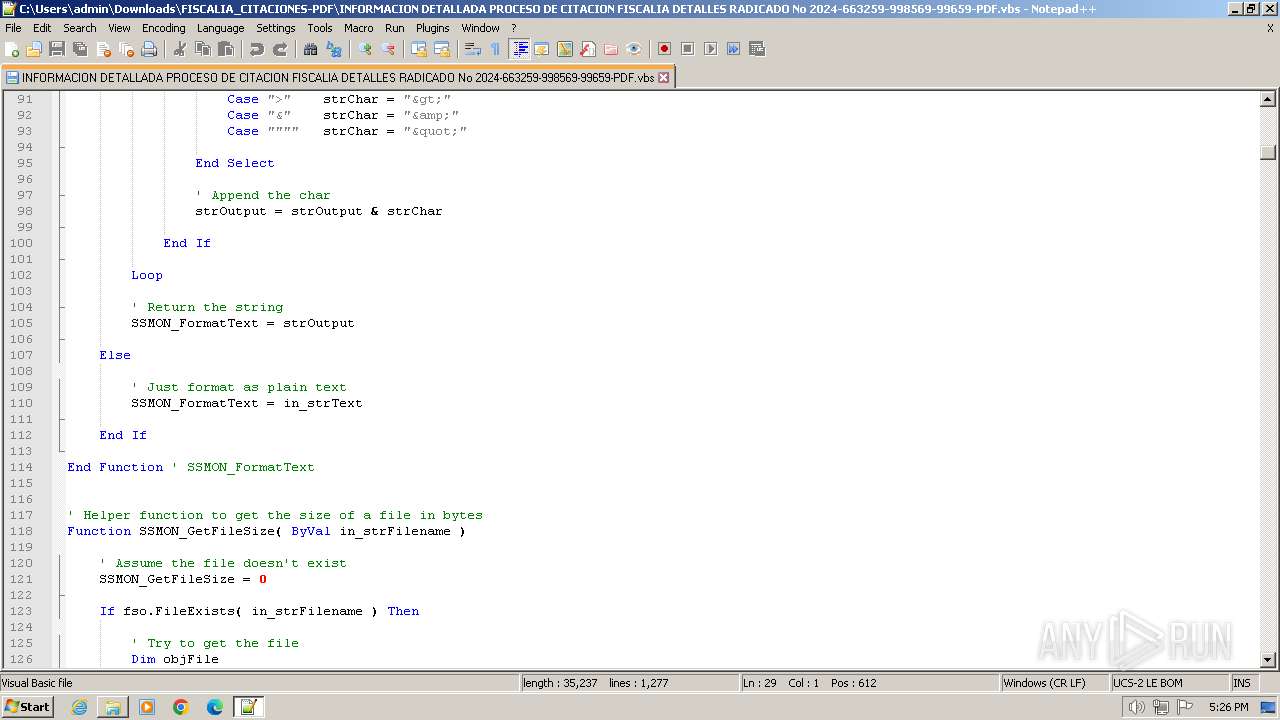The image size is (1280, 720).
Task: Open the Plugins menu
Action: click(432, 28)
